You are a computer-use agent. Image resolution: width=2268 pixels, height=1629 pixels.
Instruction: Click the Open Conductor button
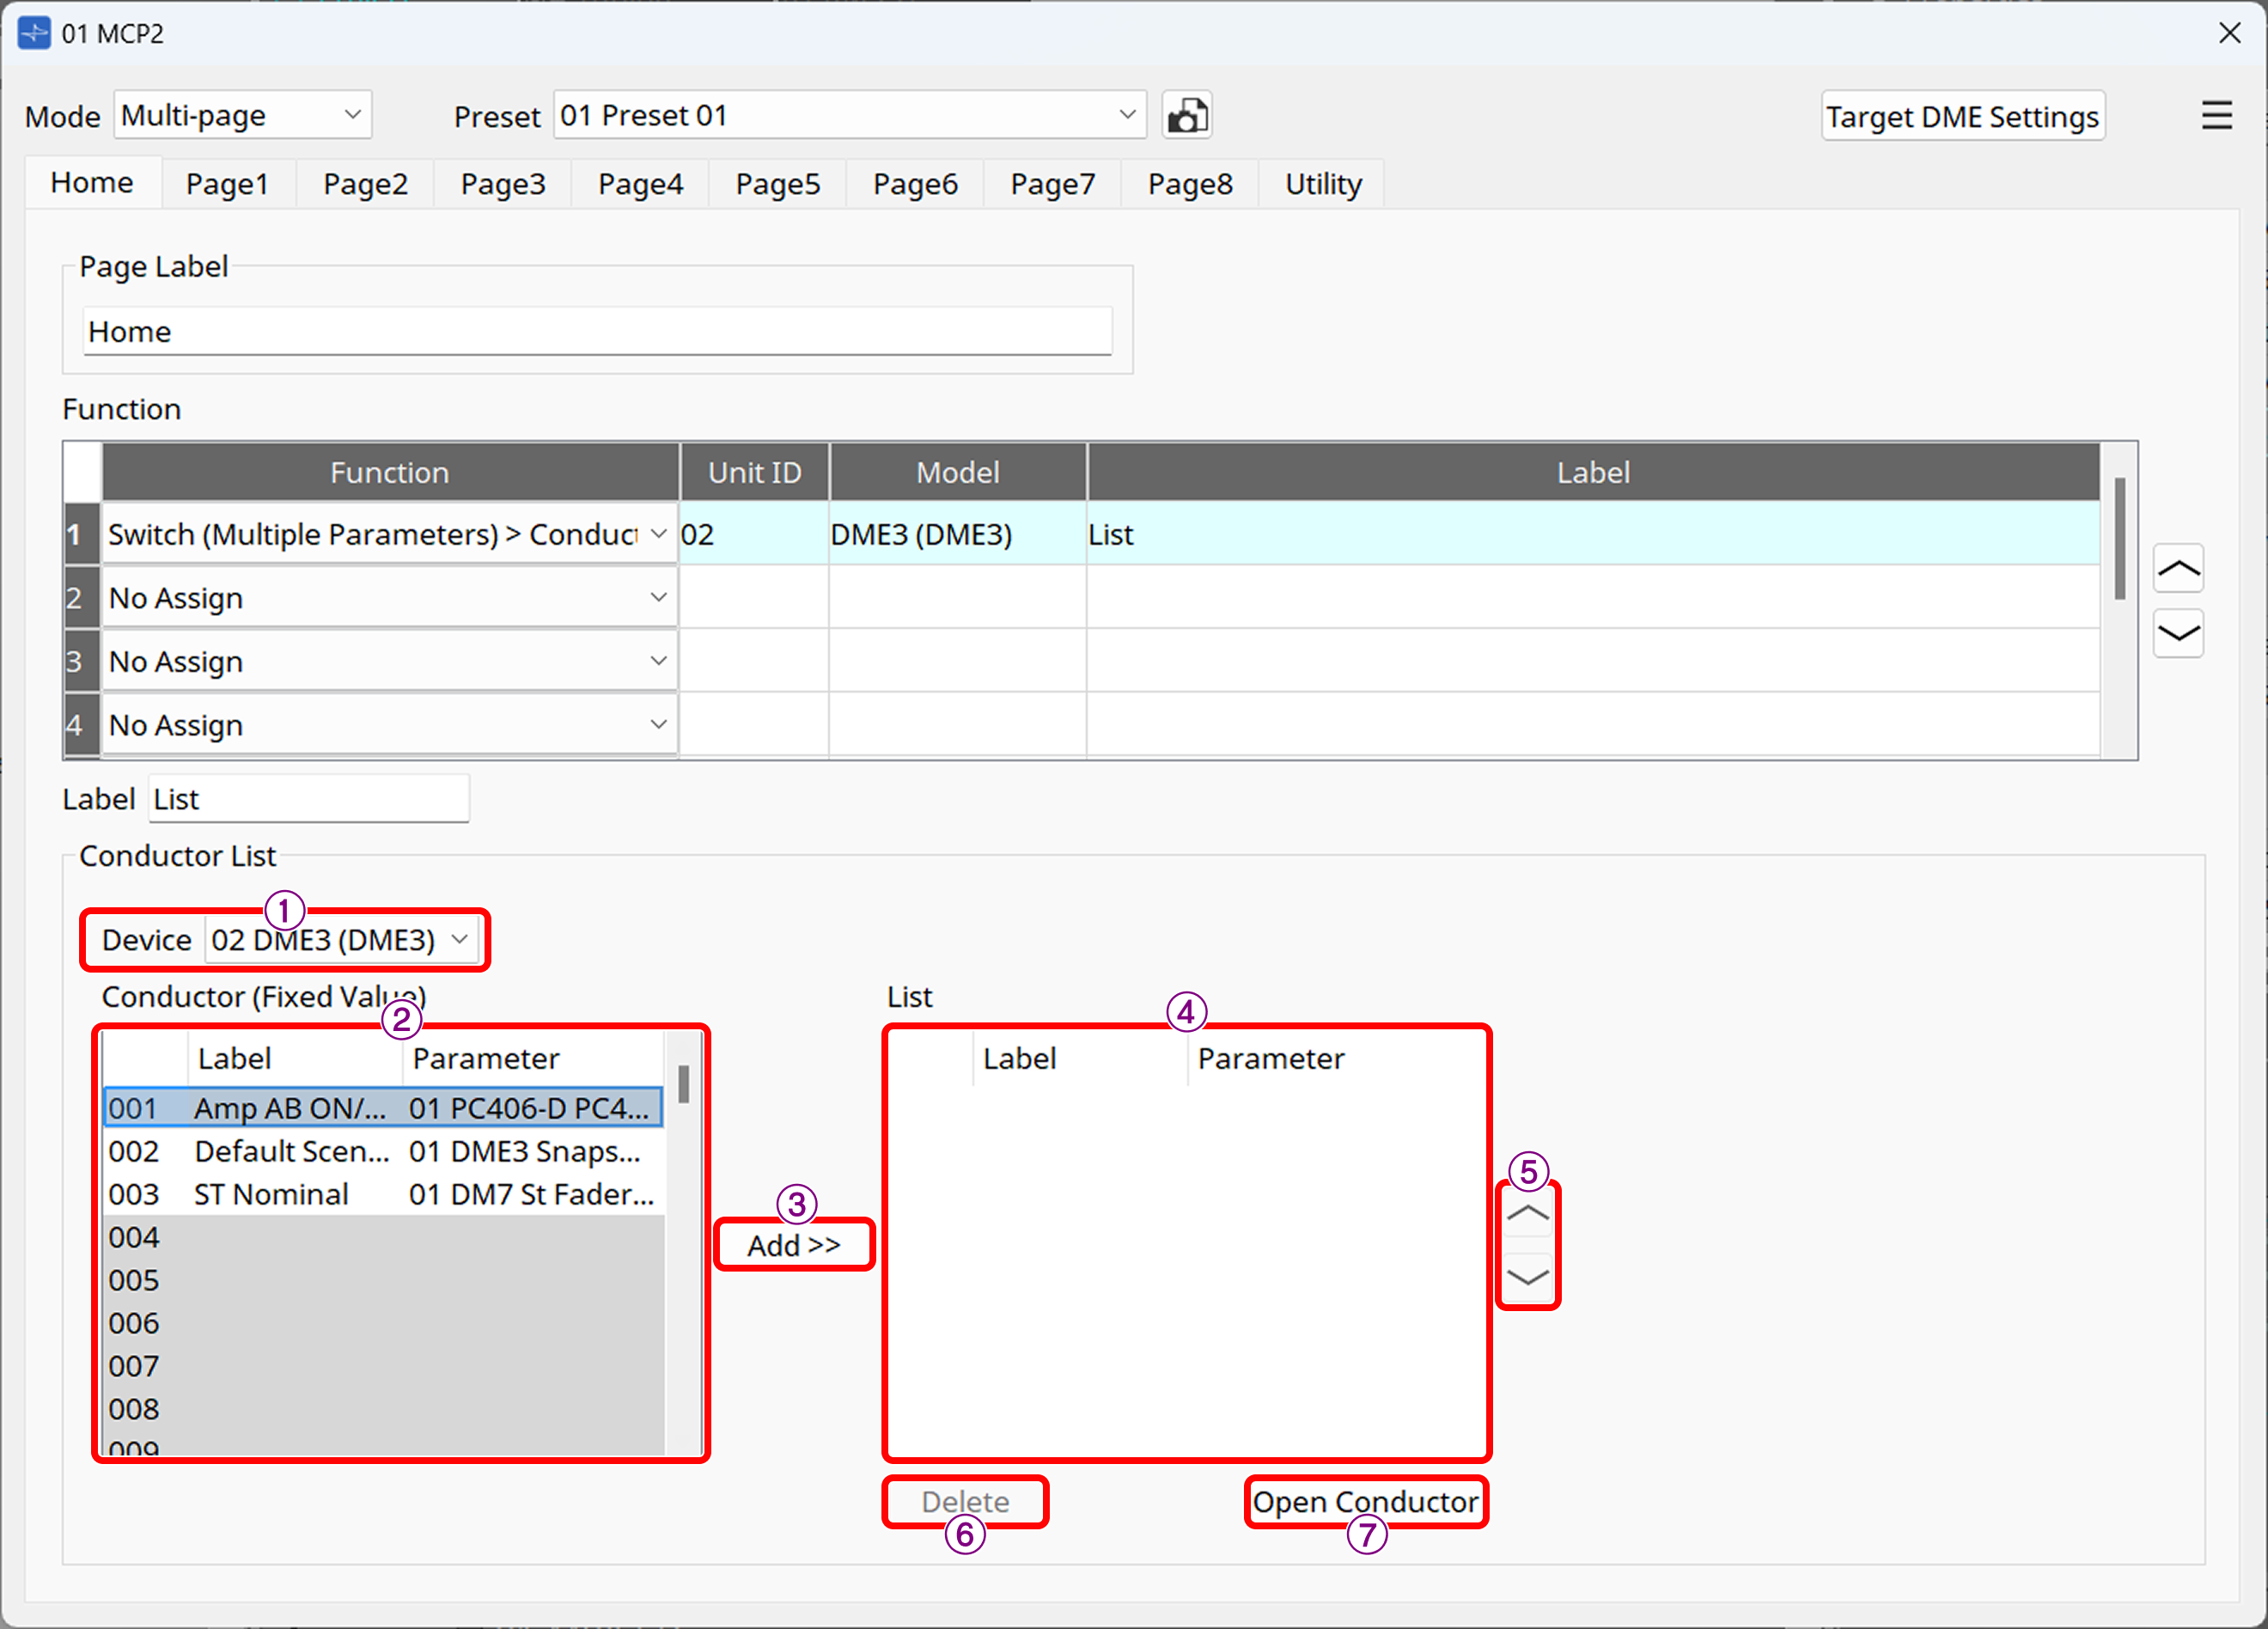1366,1501
